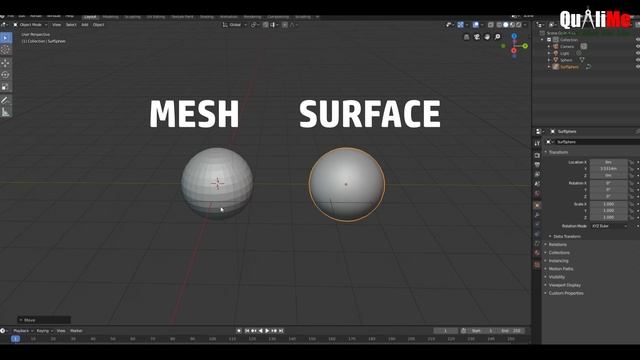640x360 pixels.
Task: Click the play animation button
Action: (267, 331)
